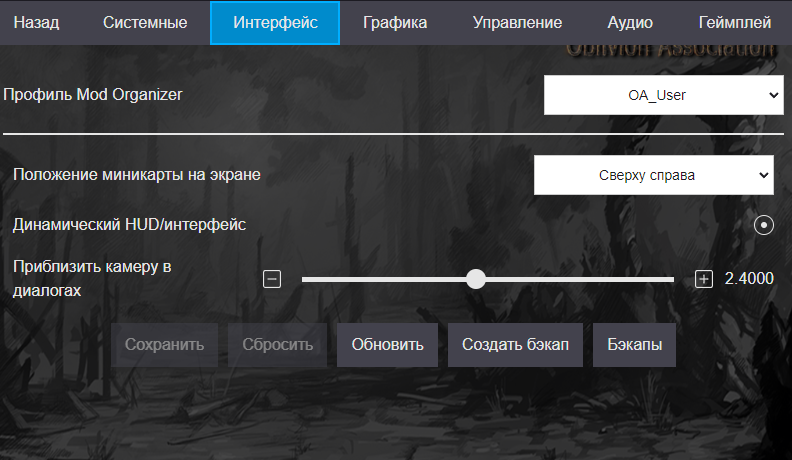Viewport: 792px width, 460px height.
Task: Decrease dialog camera zoom with minus icon
Action: [272, 279]
